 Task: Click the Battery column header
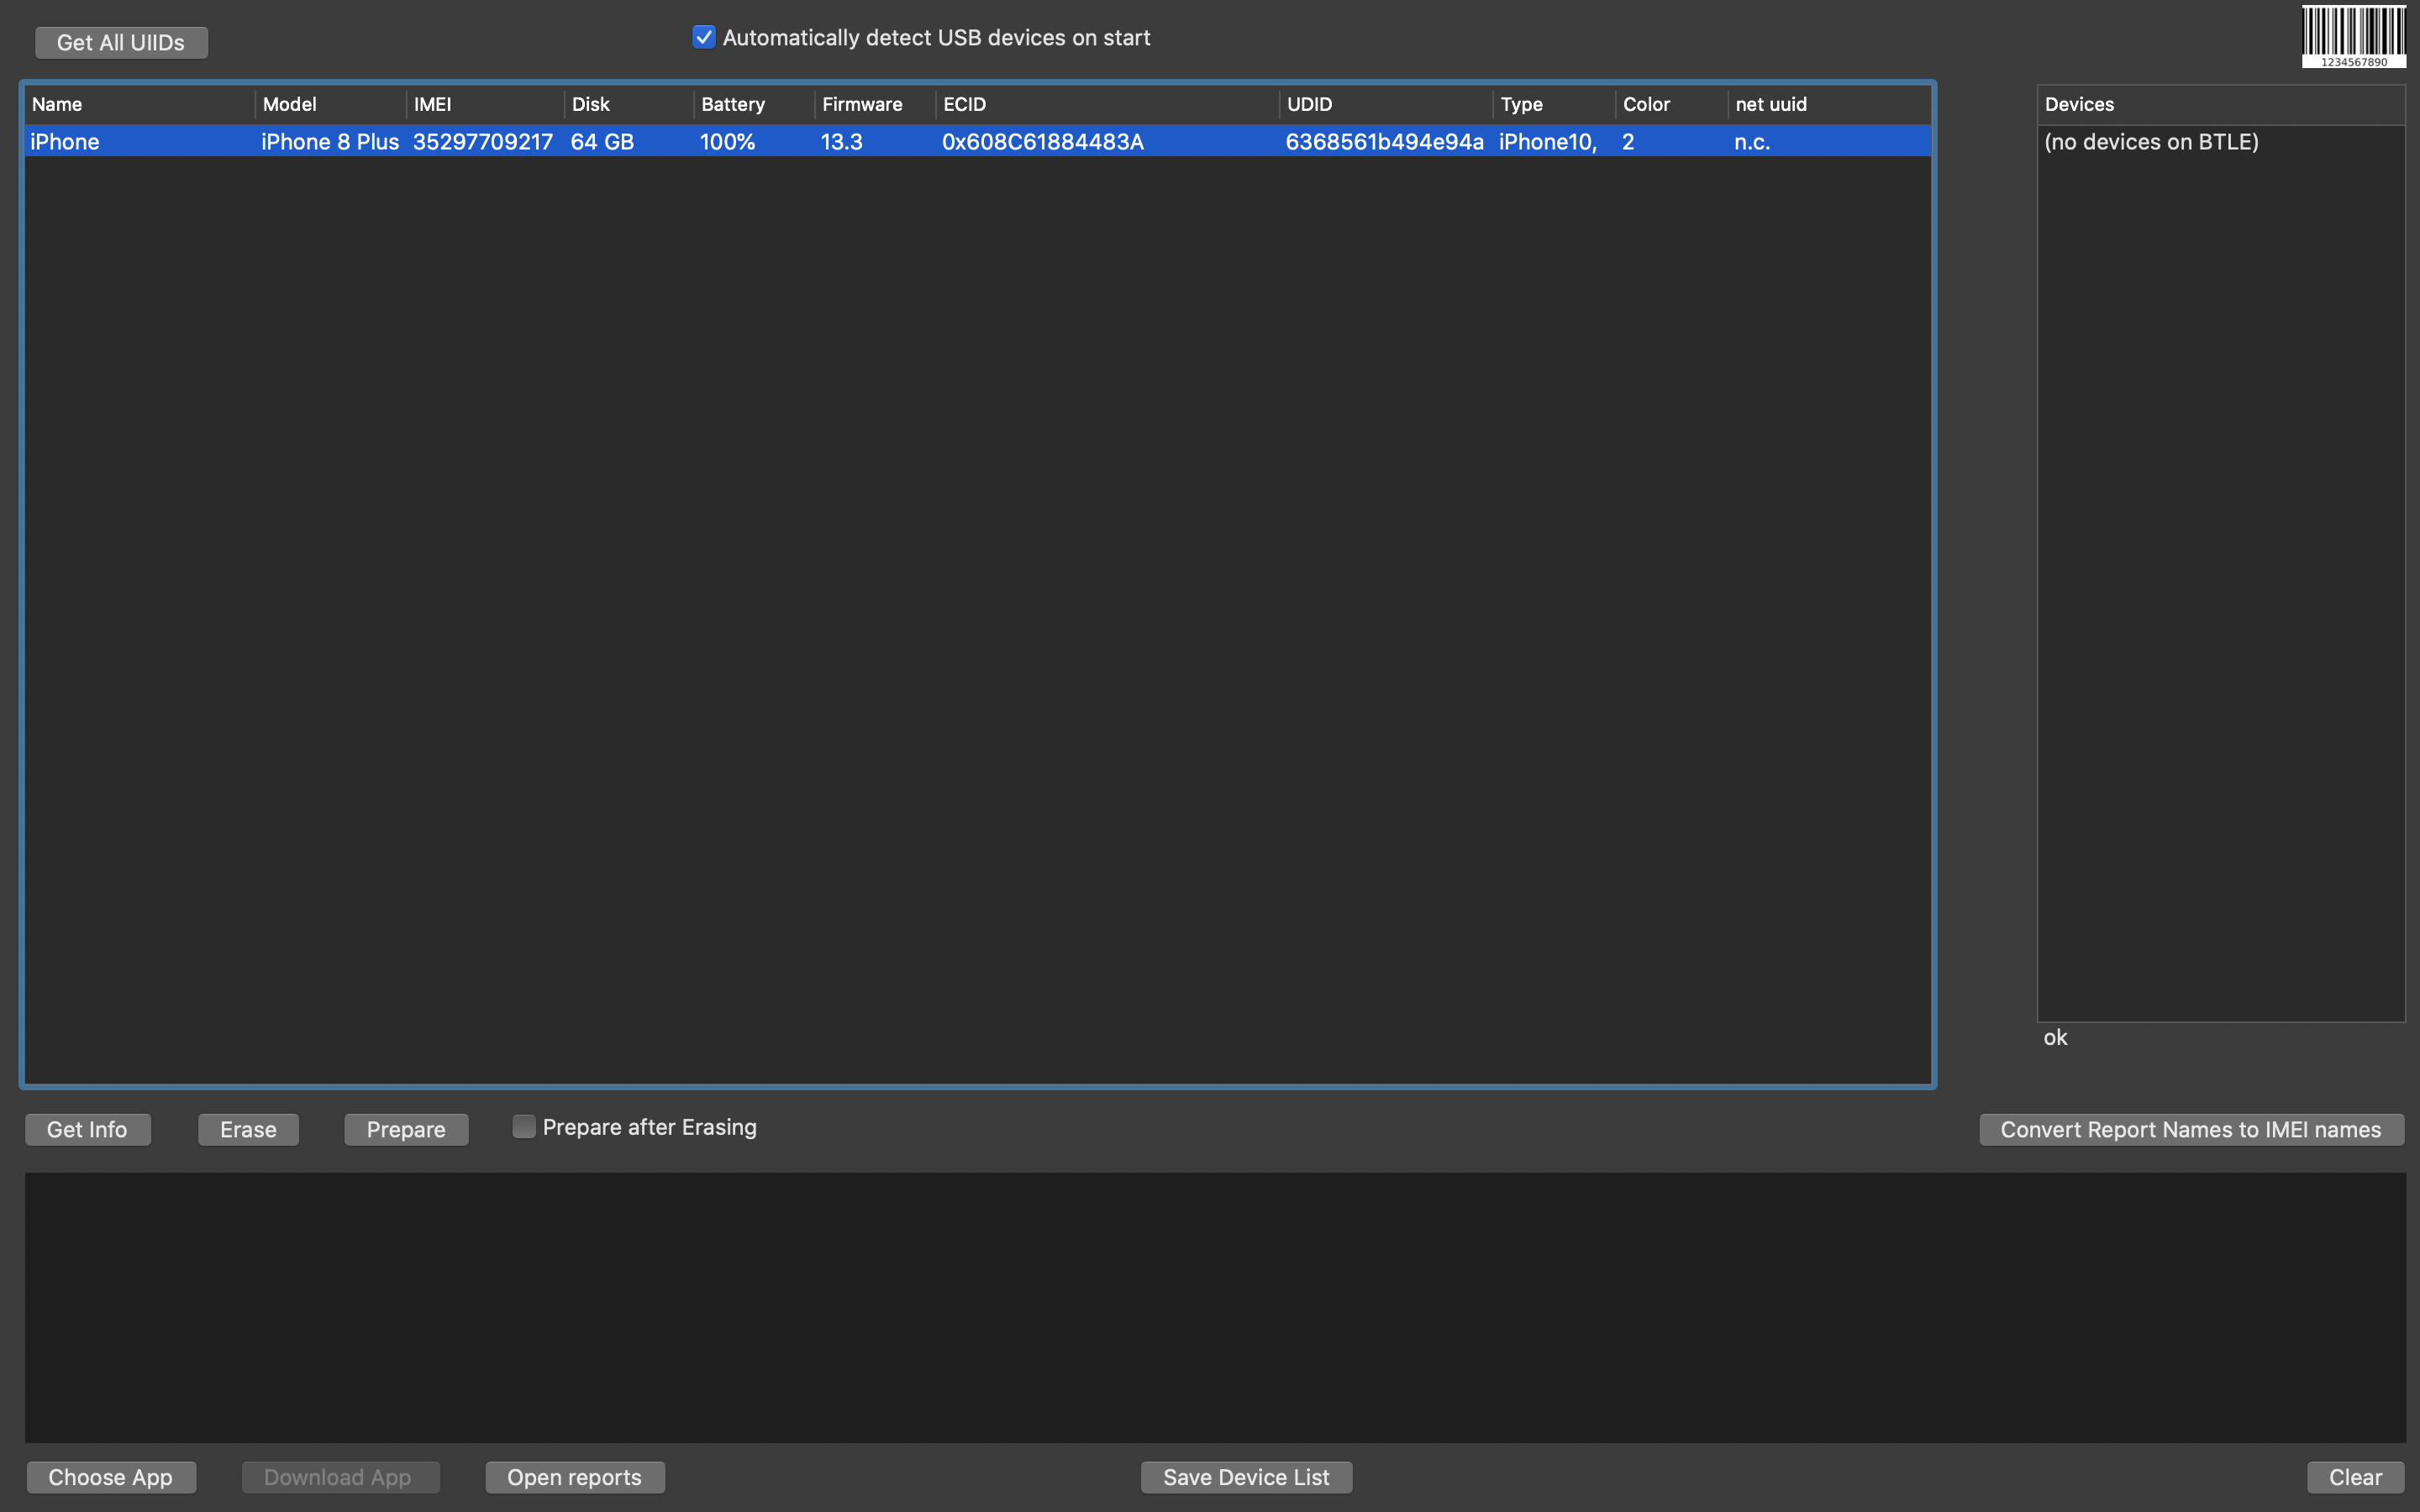click(x=754, y=104)
